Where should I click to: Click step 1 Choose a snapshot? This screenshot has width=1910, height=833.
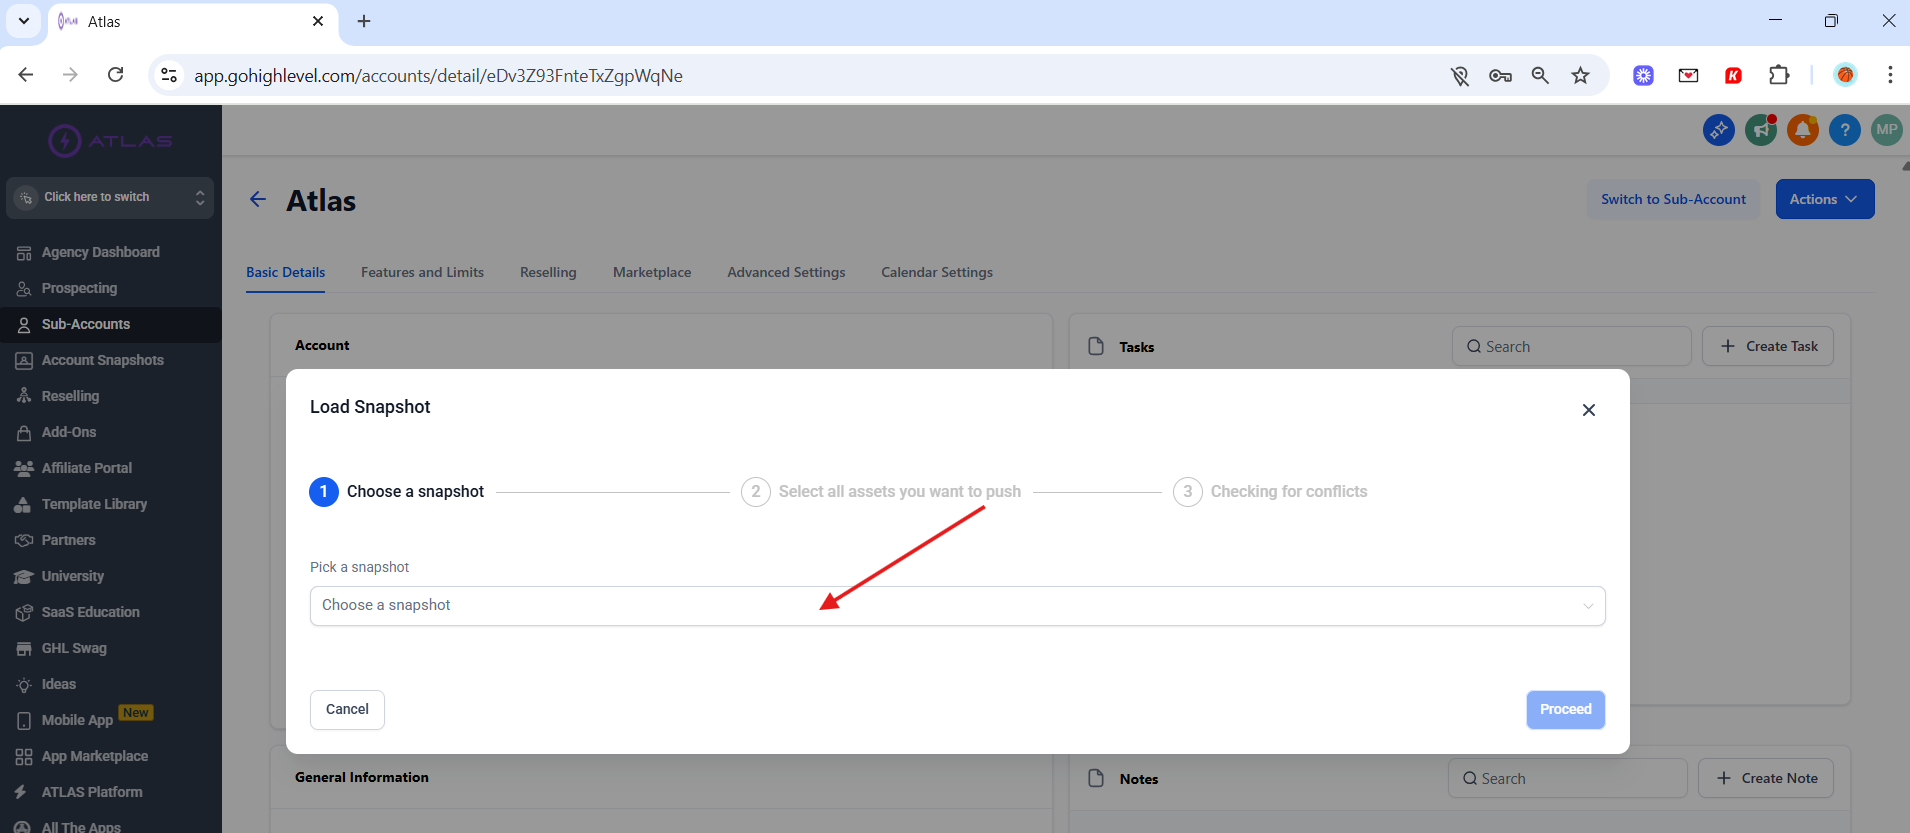[397, 491]
